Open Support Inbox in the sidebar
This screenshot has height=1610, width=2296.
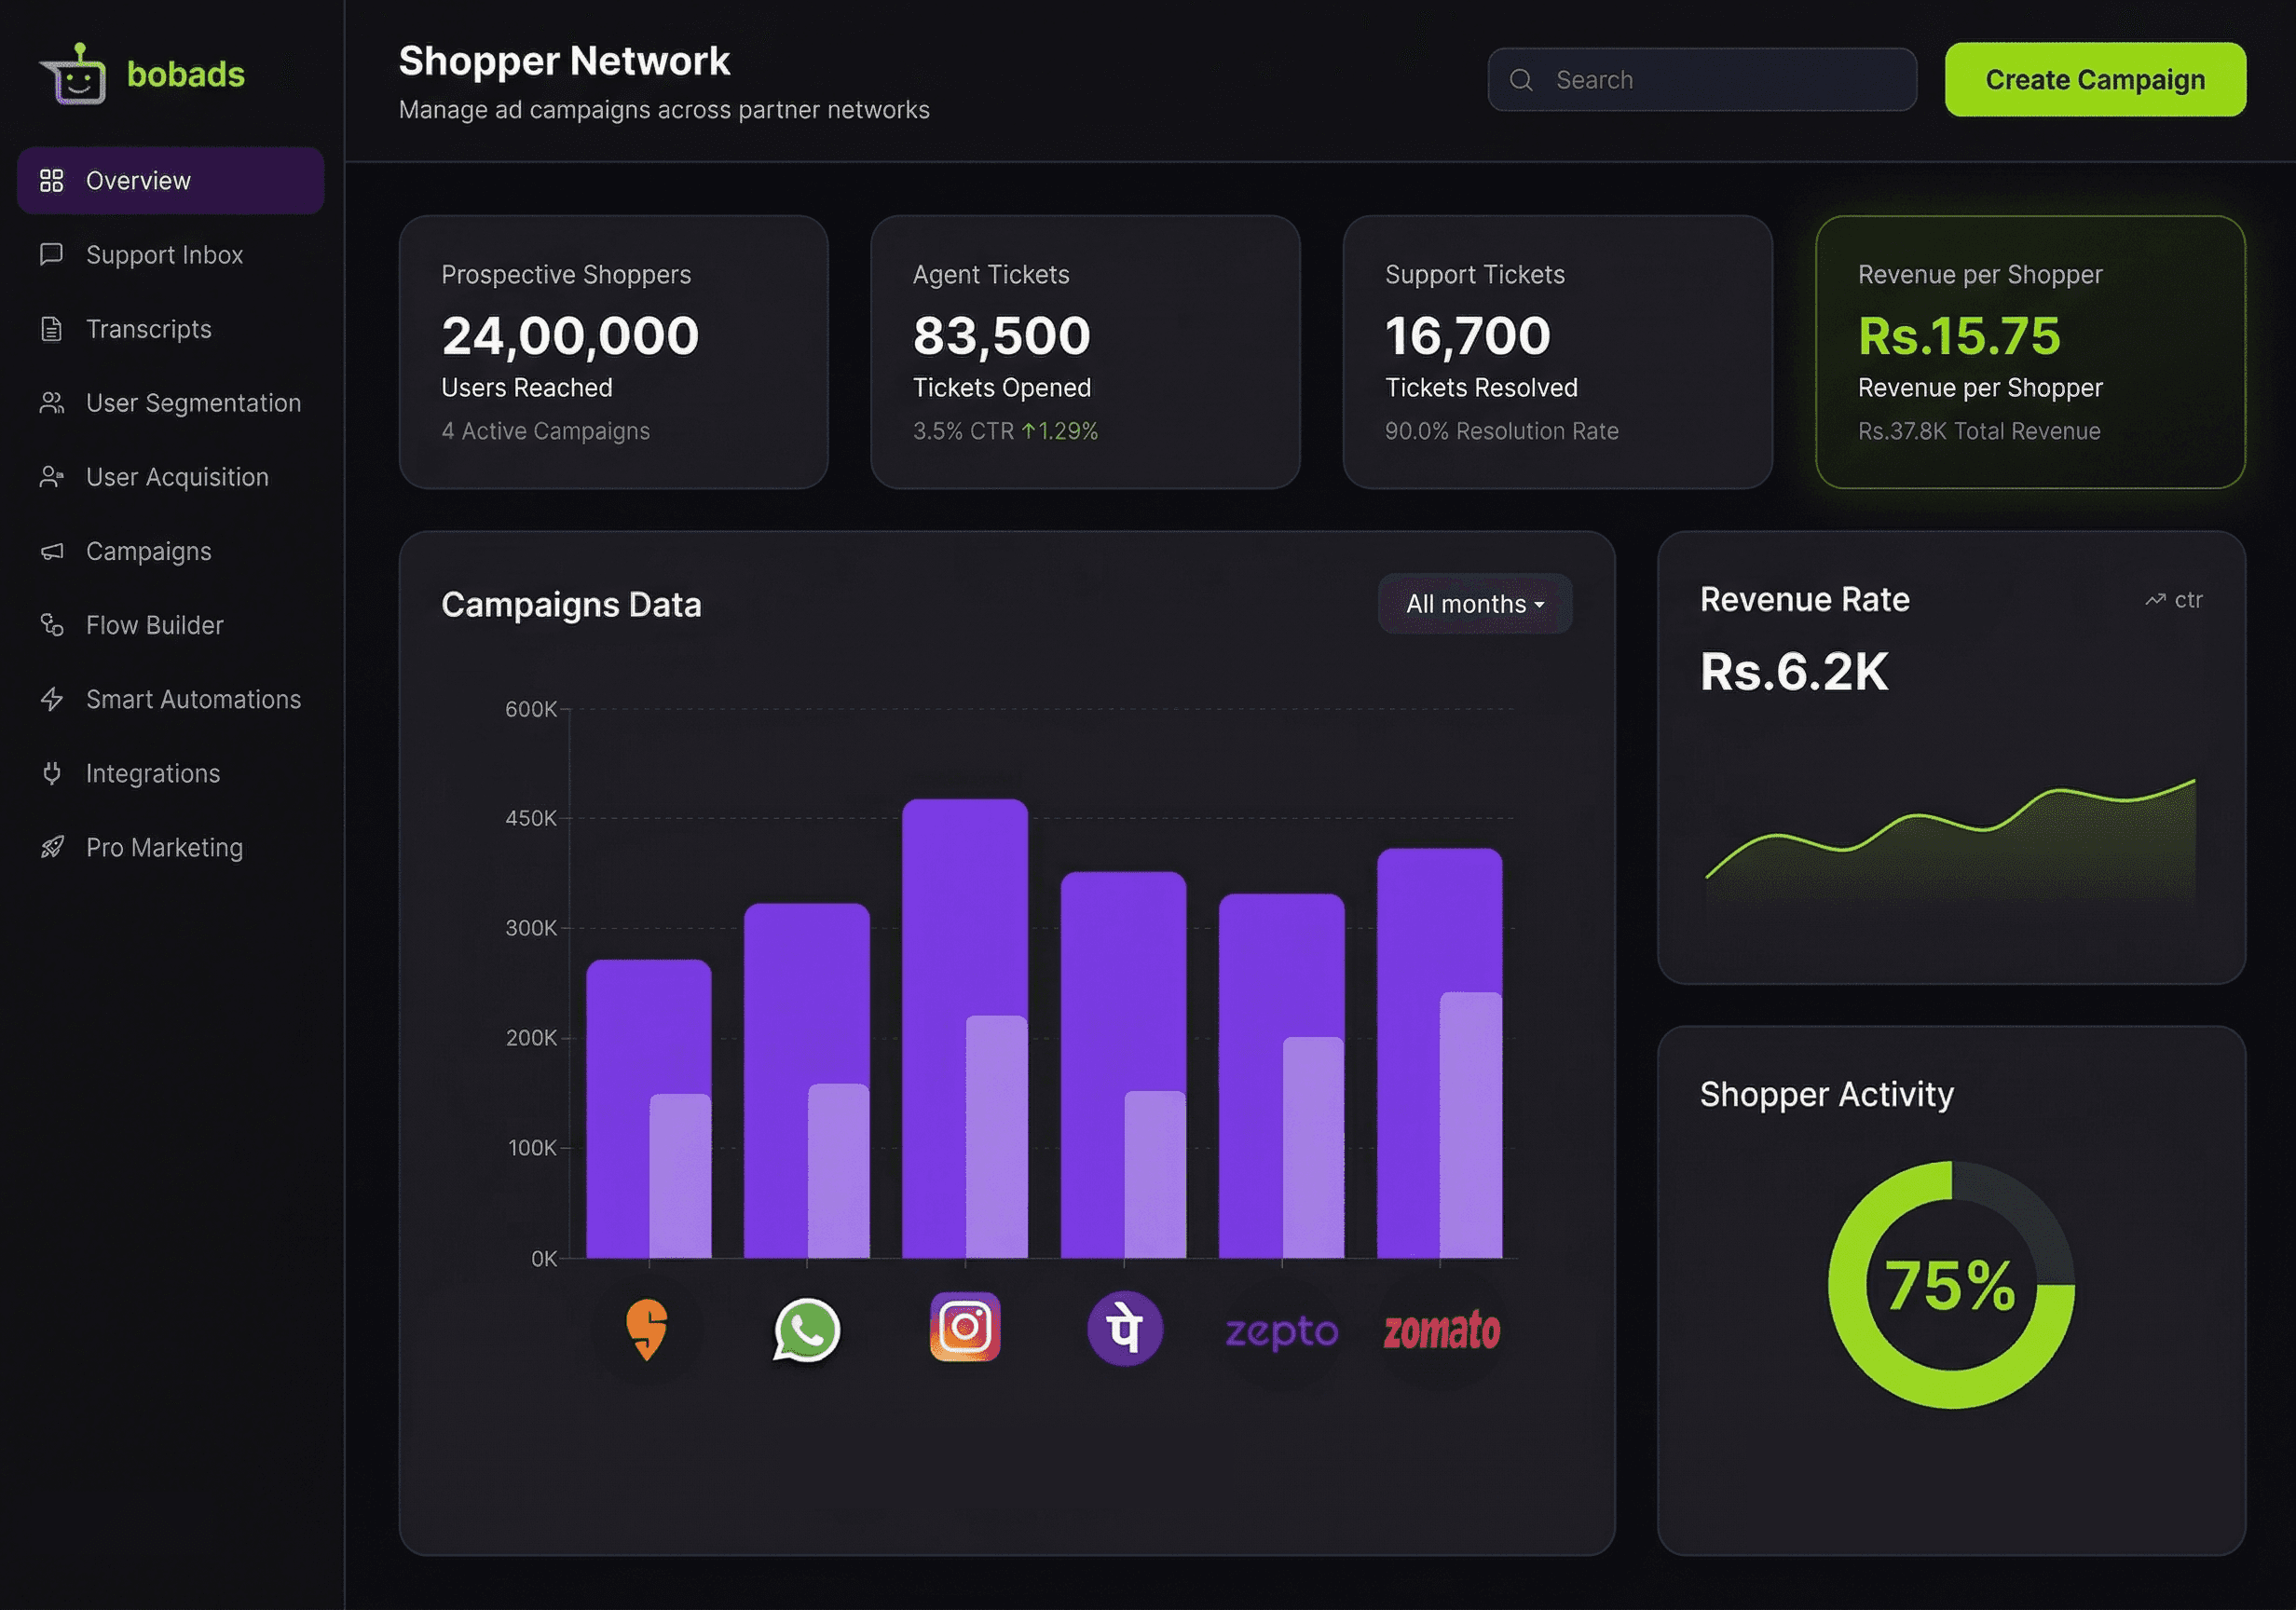[x=164, y=255]
